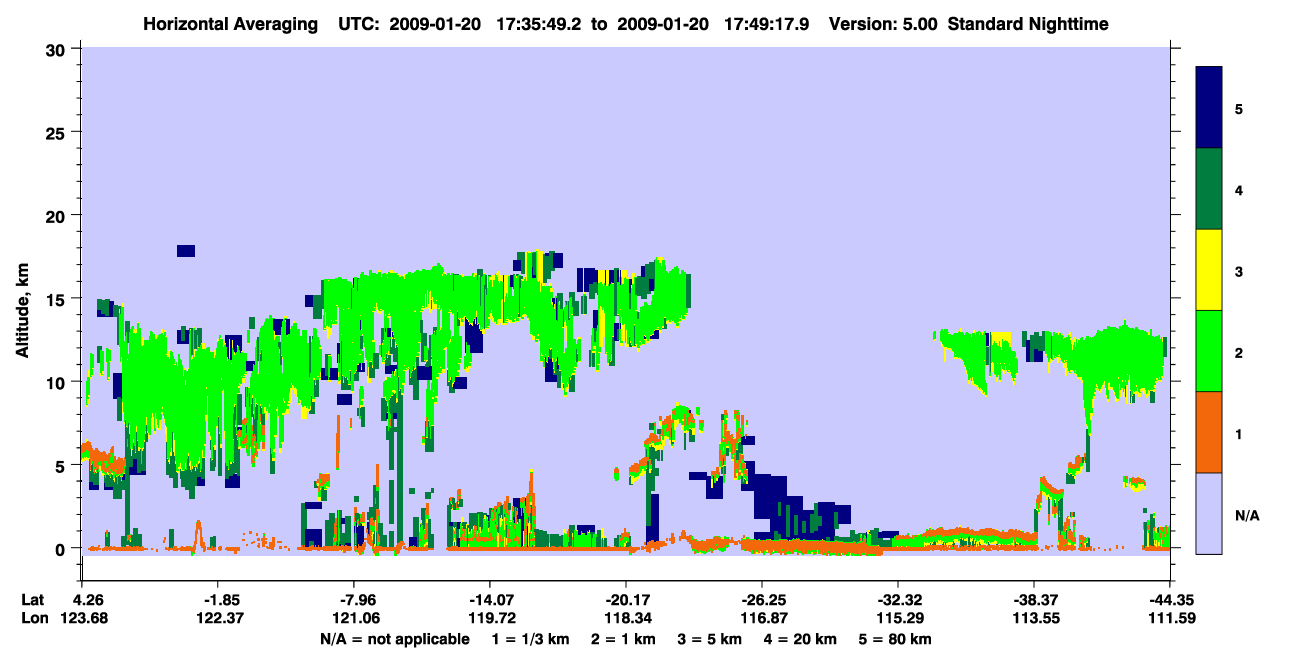This screenshot has width=1300, height=667.
Task: Click the y-axis tick label 30
Action: click(x=57, y=49)
